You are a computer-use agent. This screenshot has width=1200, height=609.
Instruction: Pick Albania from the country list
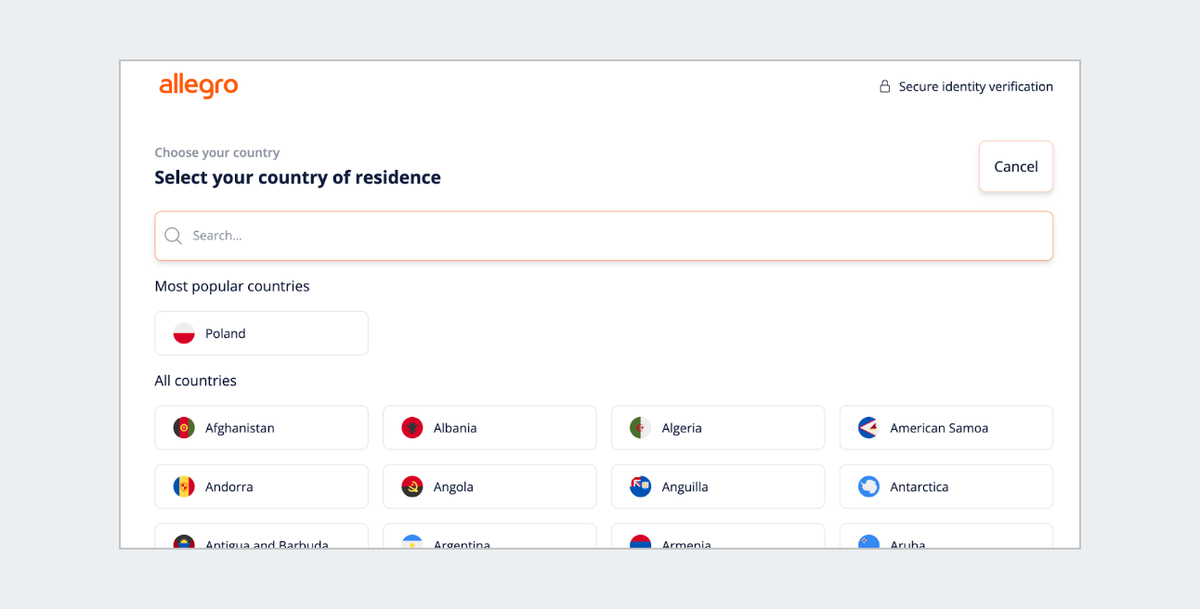[490, 428]
